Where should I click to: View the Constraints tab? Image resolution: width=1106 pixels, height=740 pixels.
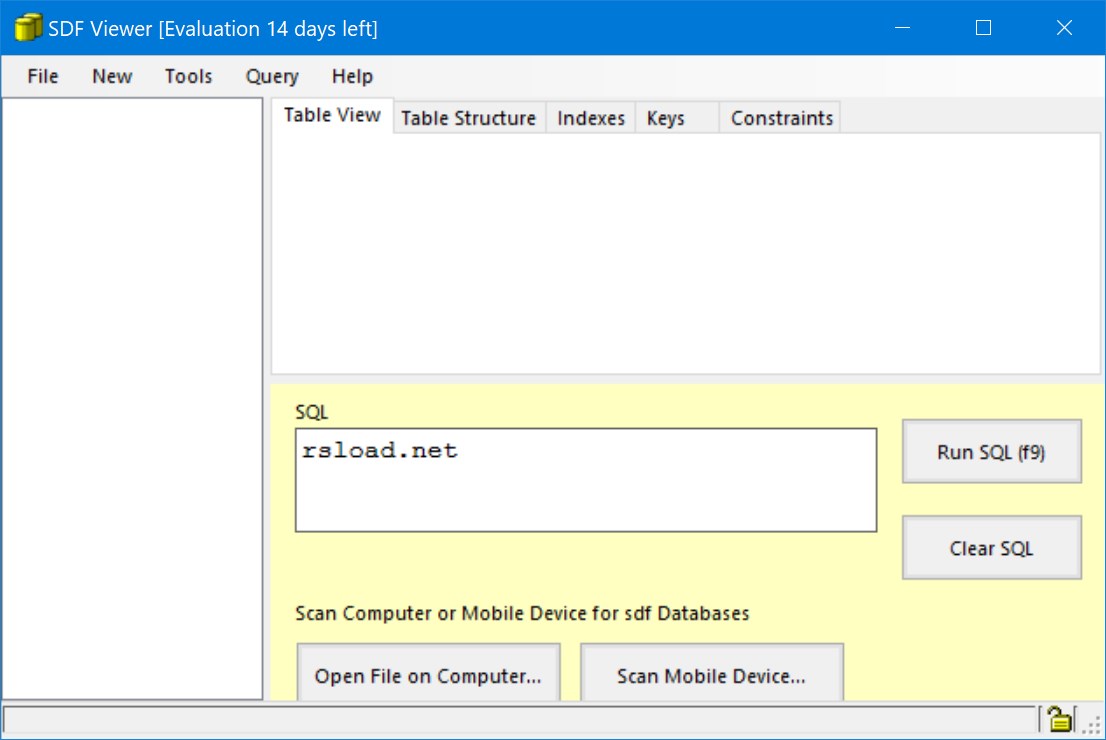point(780,117)
